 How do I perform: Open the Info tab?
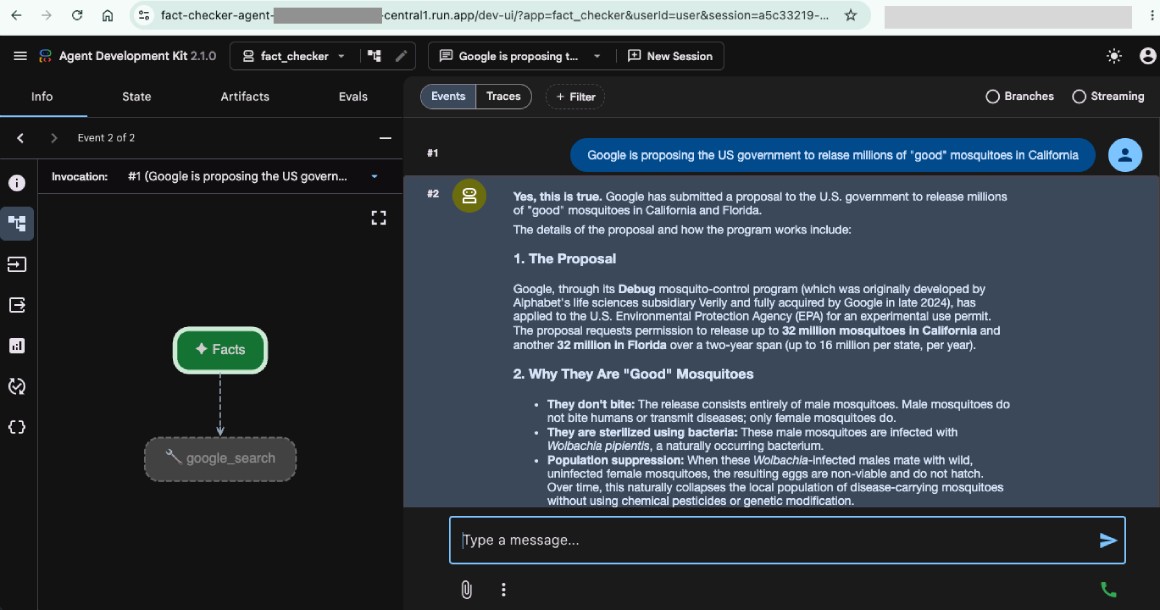click(42, 97)
